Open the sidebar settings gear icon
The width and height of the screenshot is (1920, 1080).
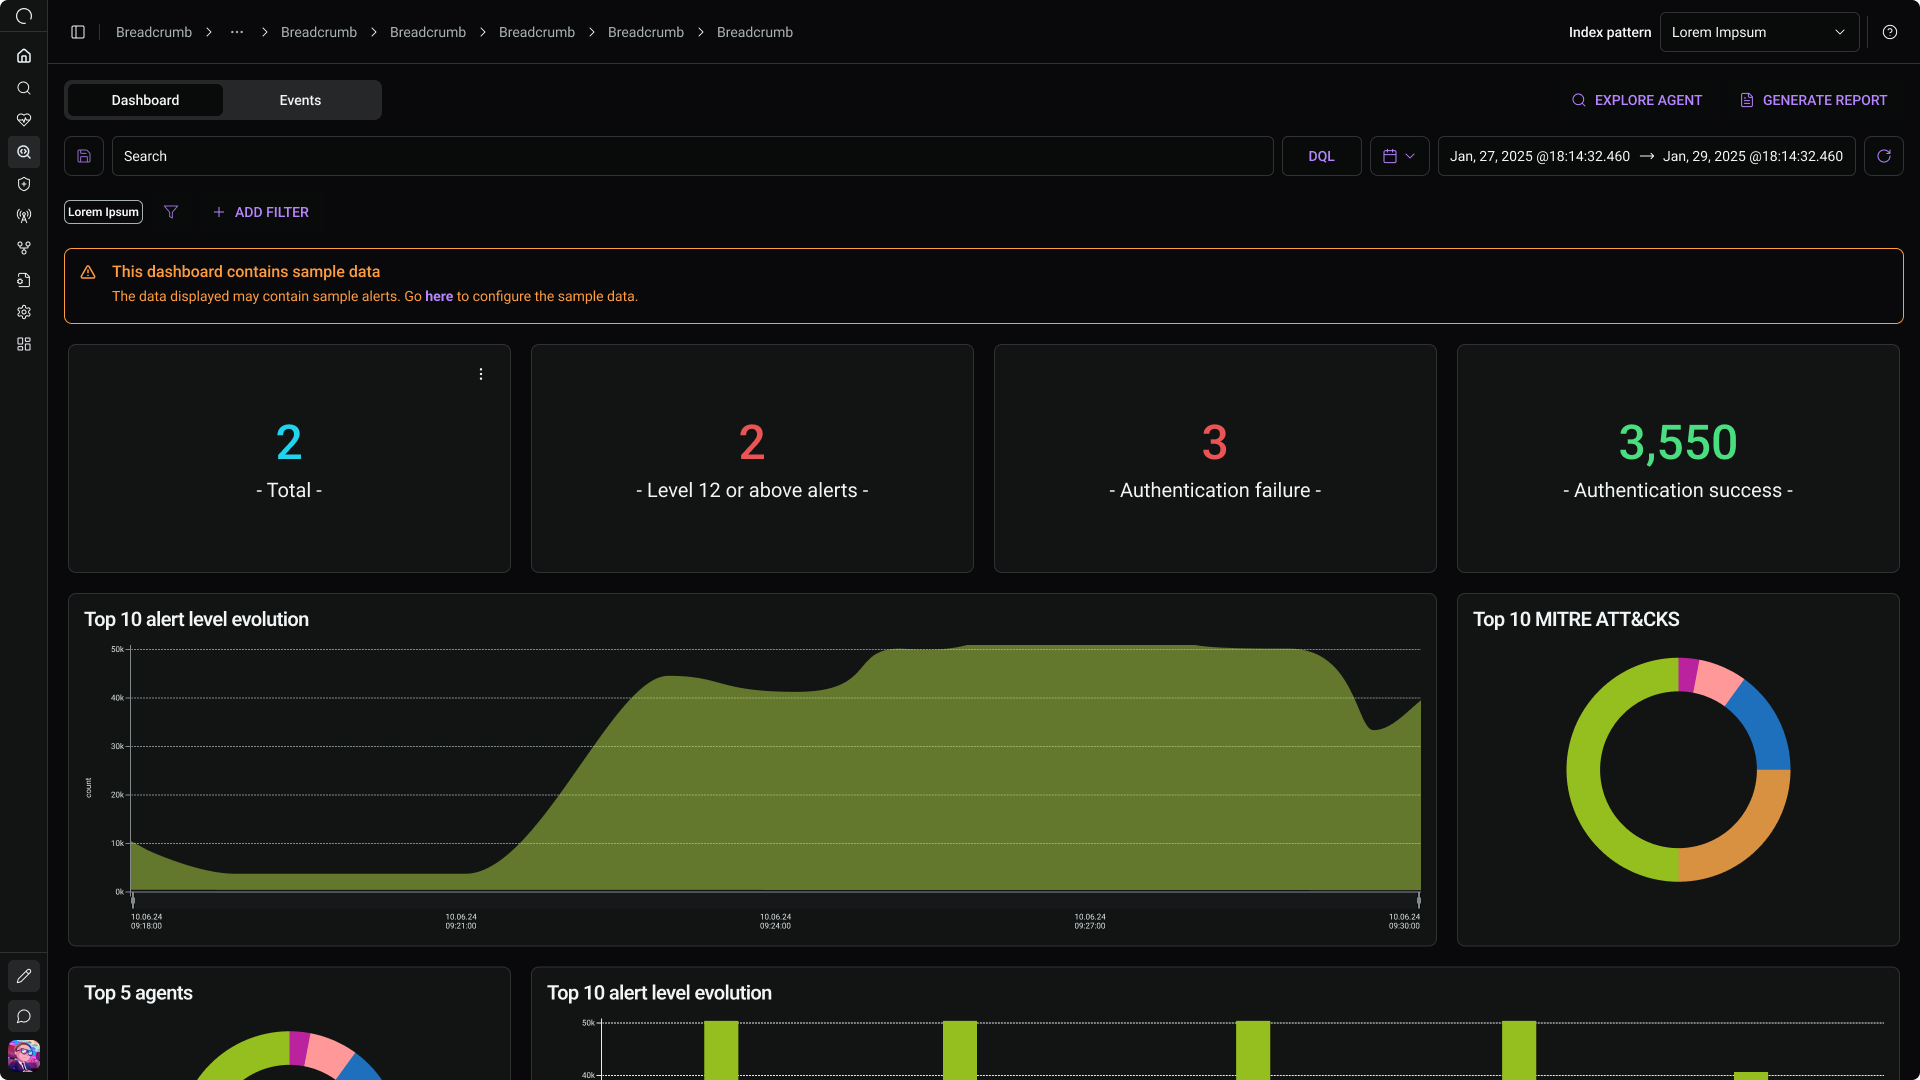[x=24, y=312]
